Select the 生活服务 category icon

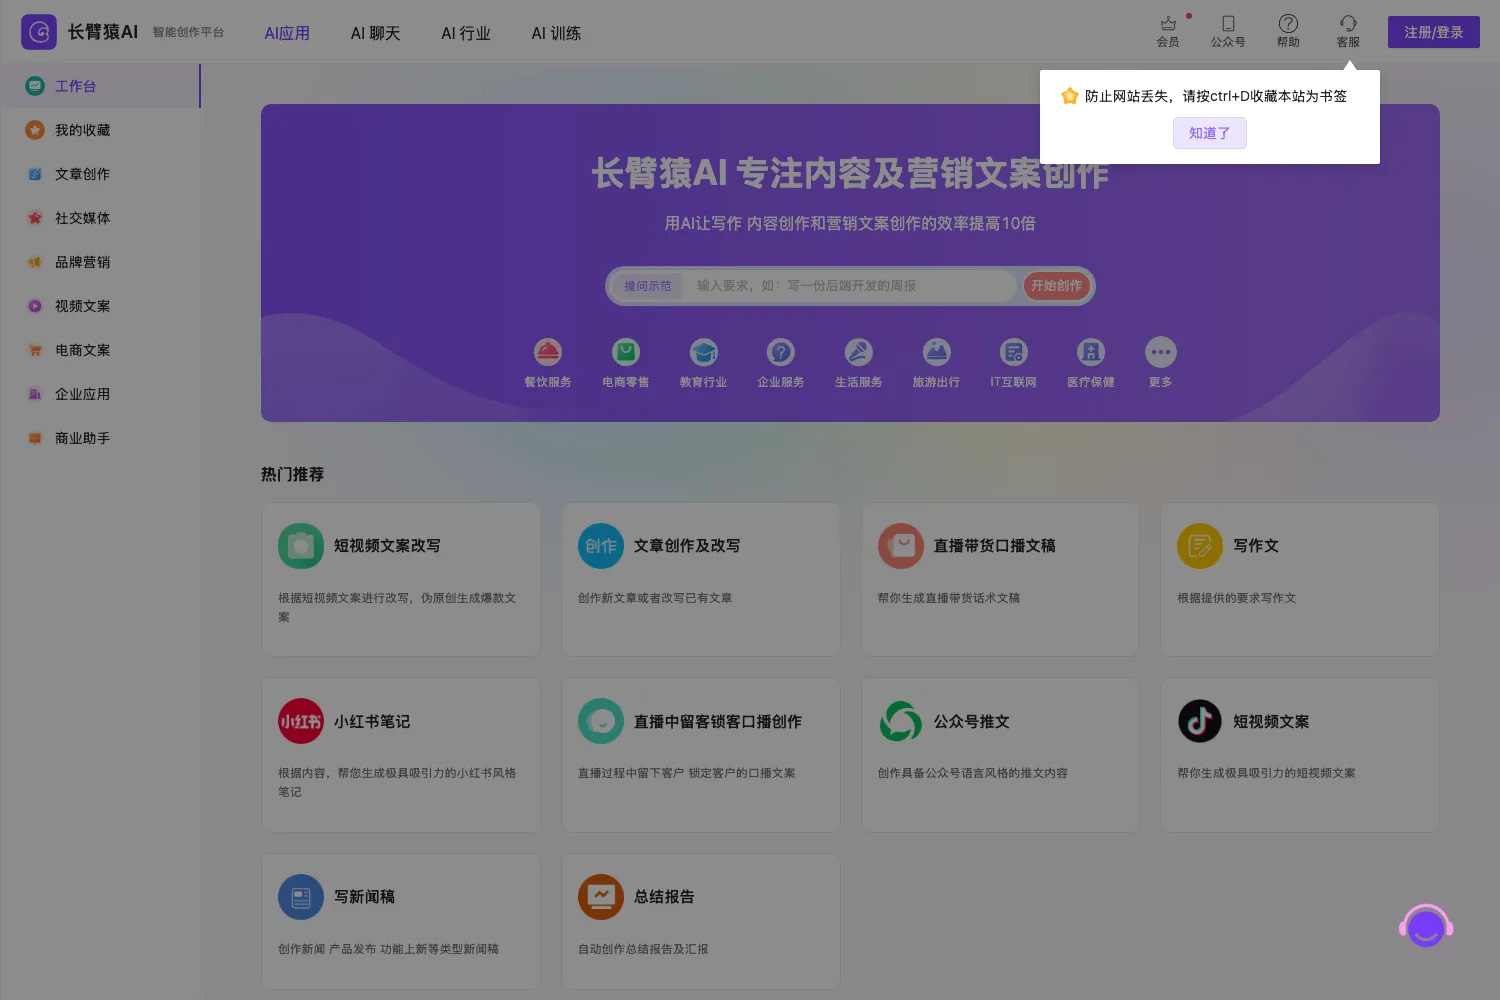pos(858,352)
